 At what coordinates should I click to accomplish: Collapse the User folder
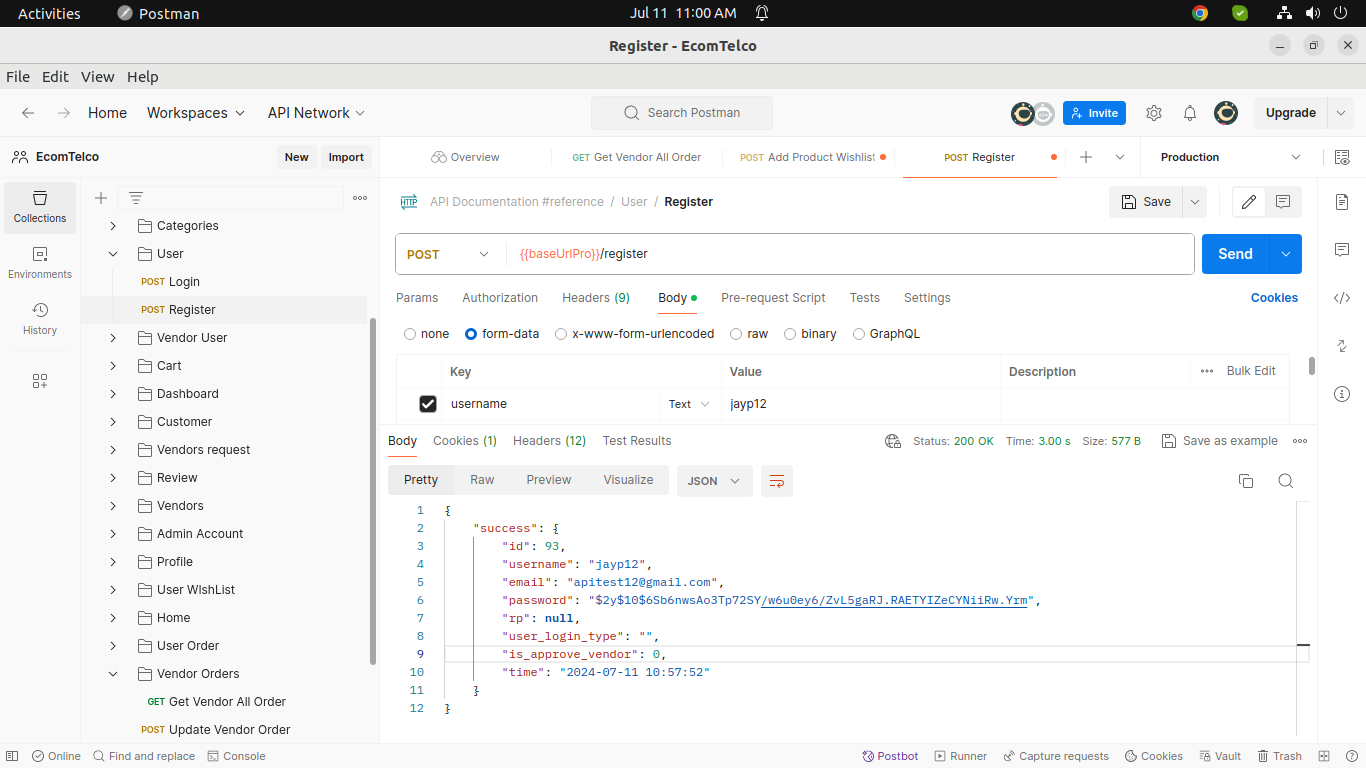click(113, 254)
